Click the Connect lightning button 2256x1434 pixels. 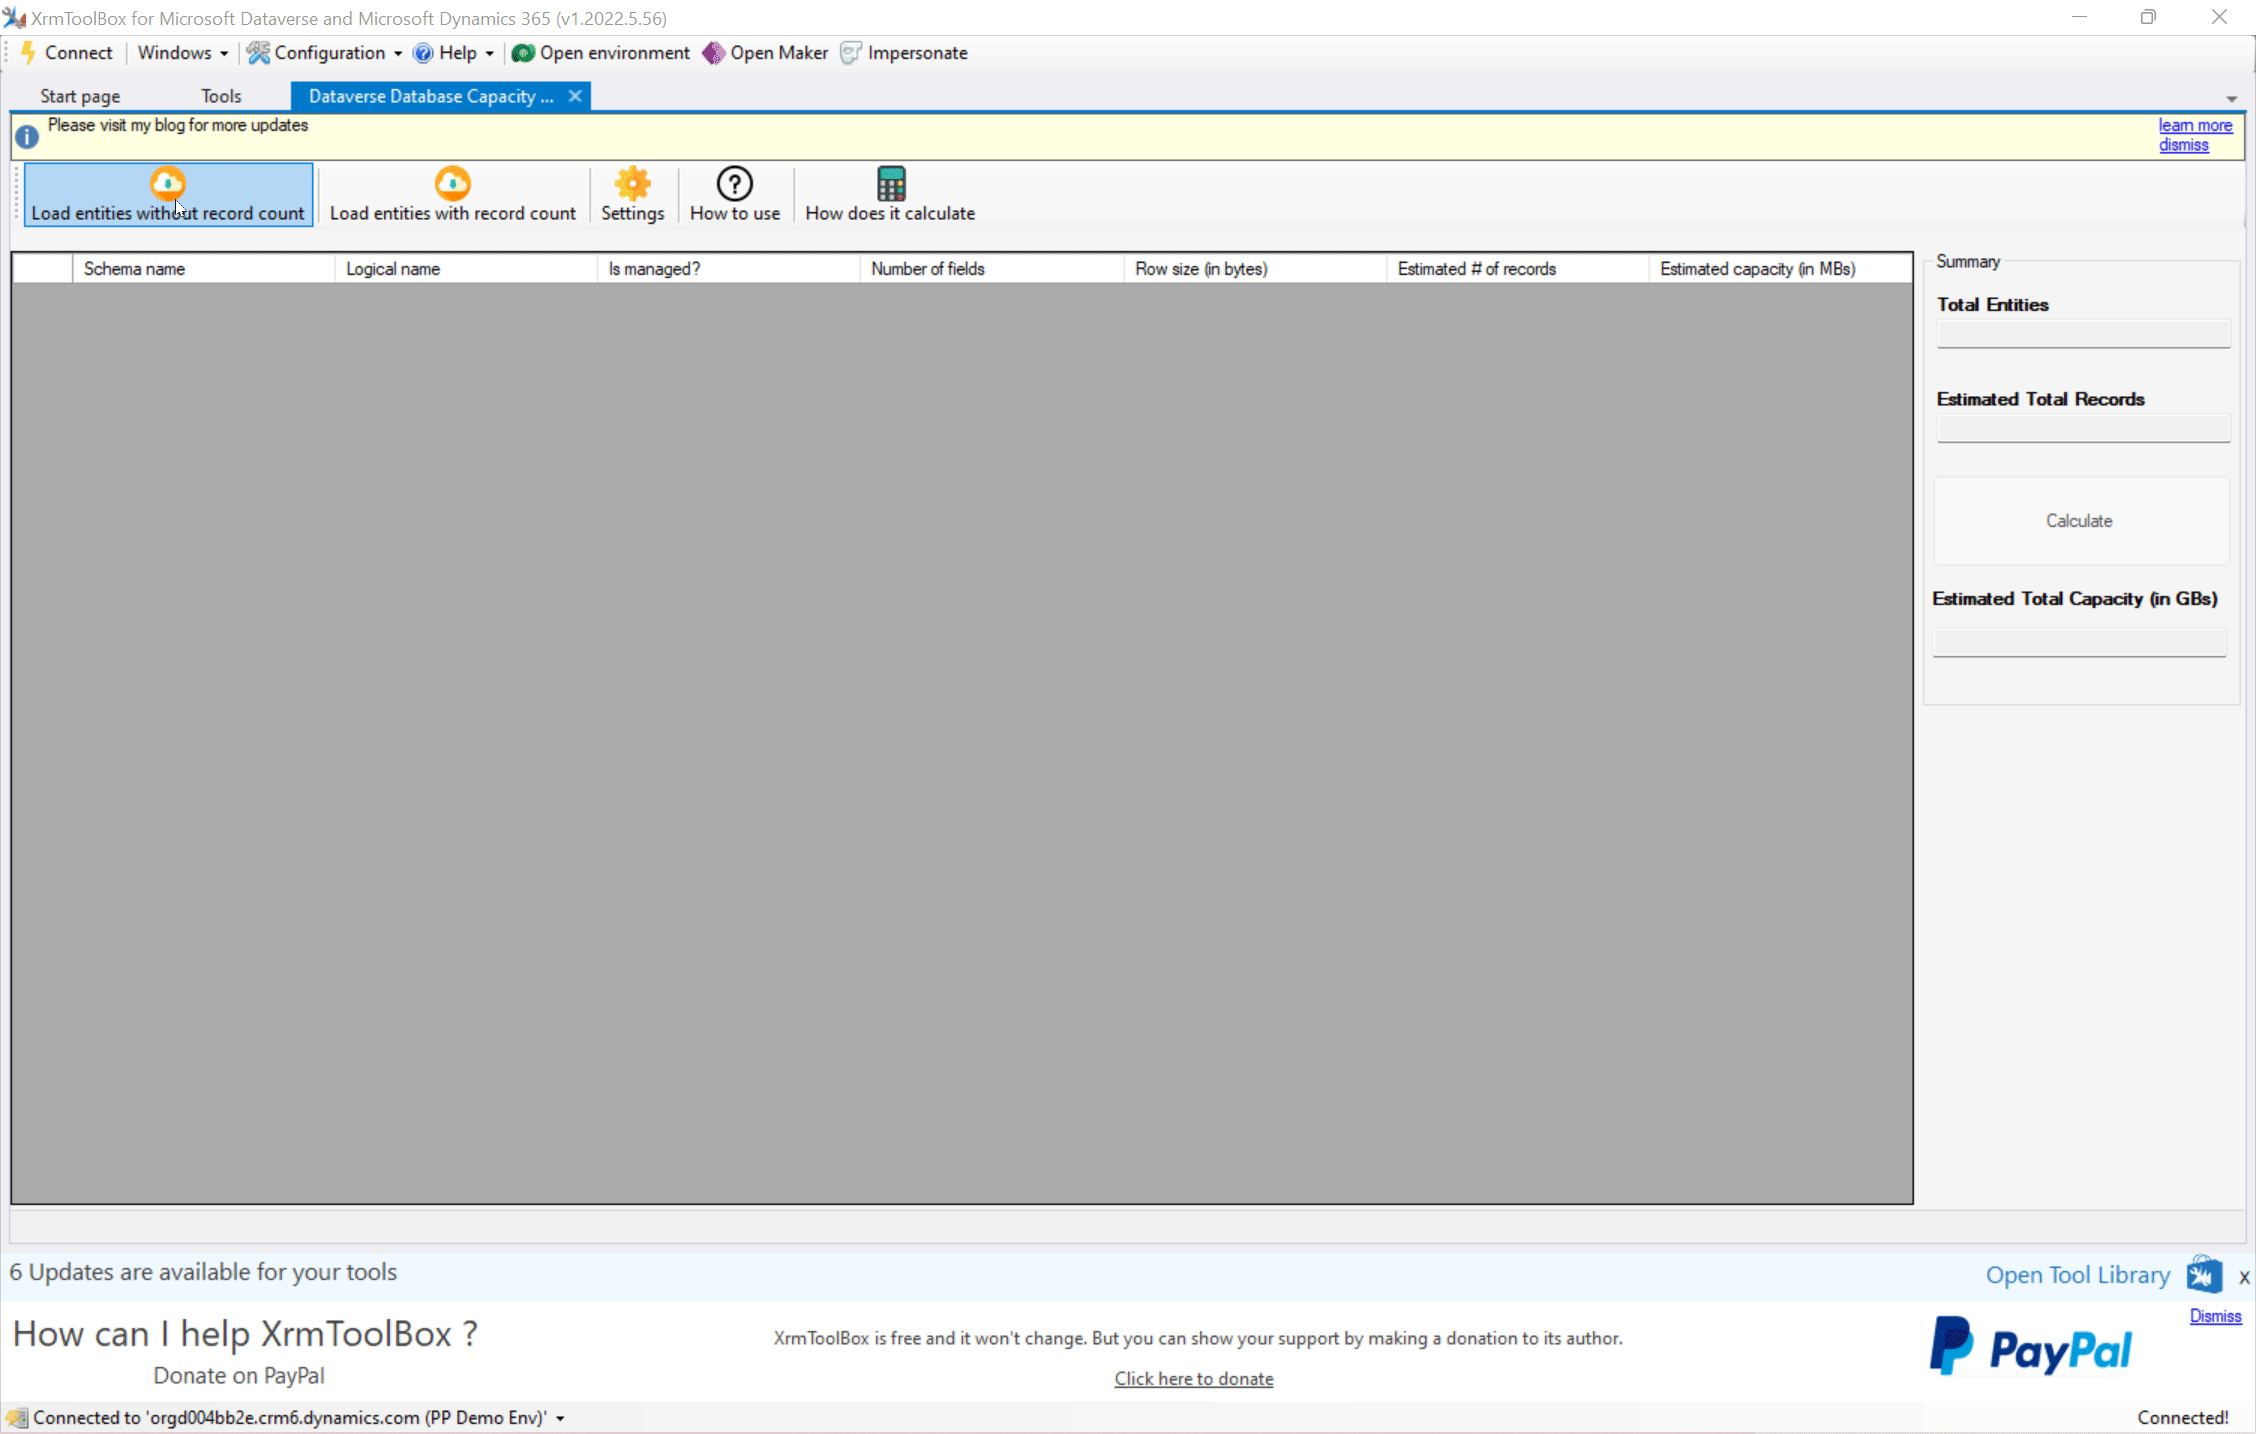pyautogui.click(x=66, y=53)
